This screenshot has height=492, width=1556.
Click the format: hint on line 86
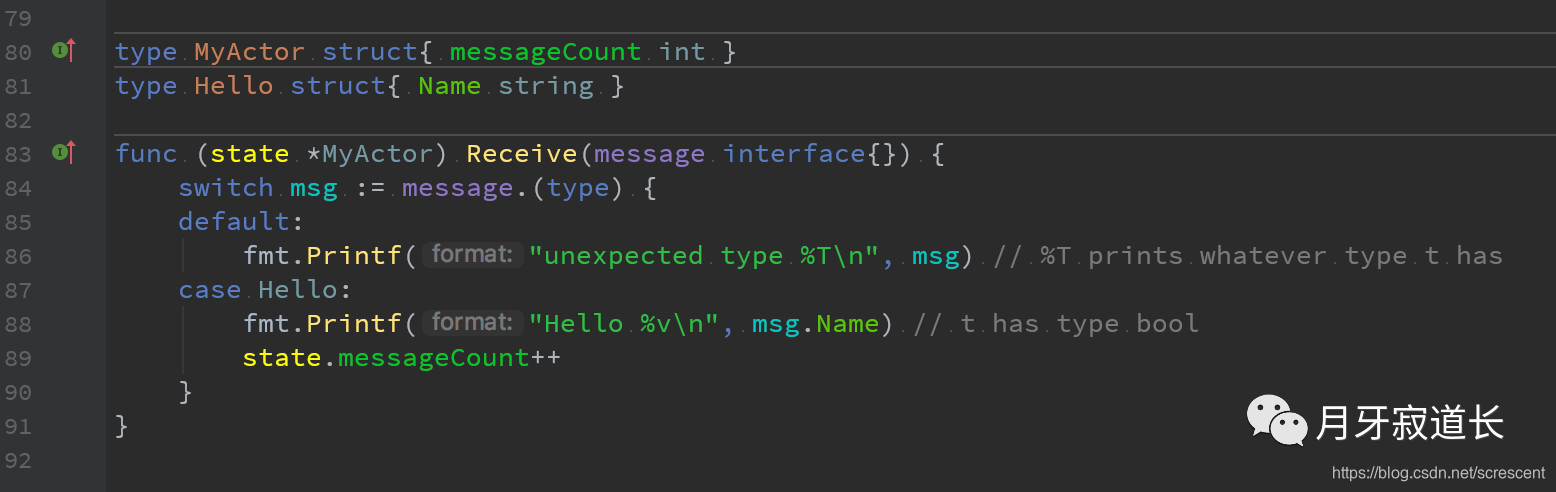473,255
